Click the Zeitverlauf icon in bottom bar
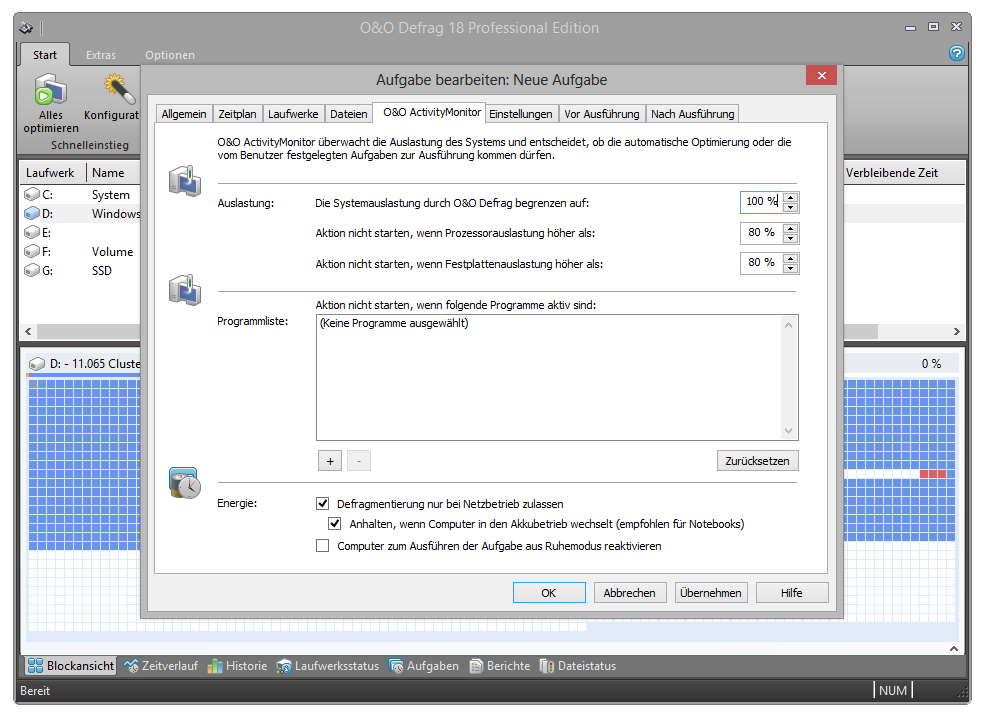Screen dimensions: 985x720 pos(131,666)
